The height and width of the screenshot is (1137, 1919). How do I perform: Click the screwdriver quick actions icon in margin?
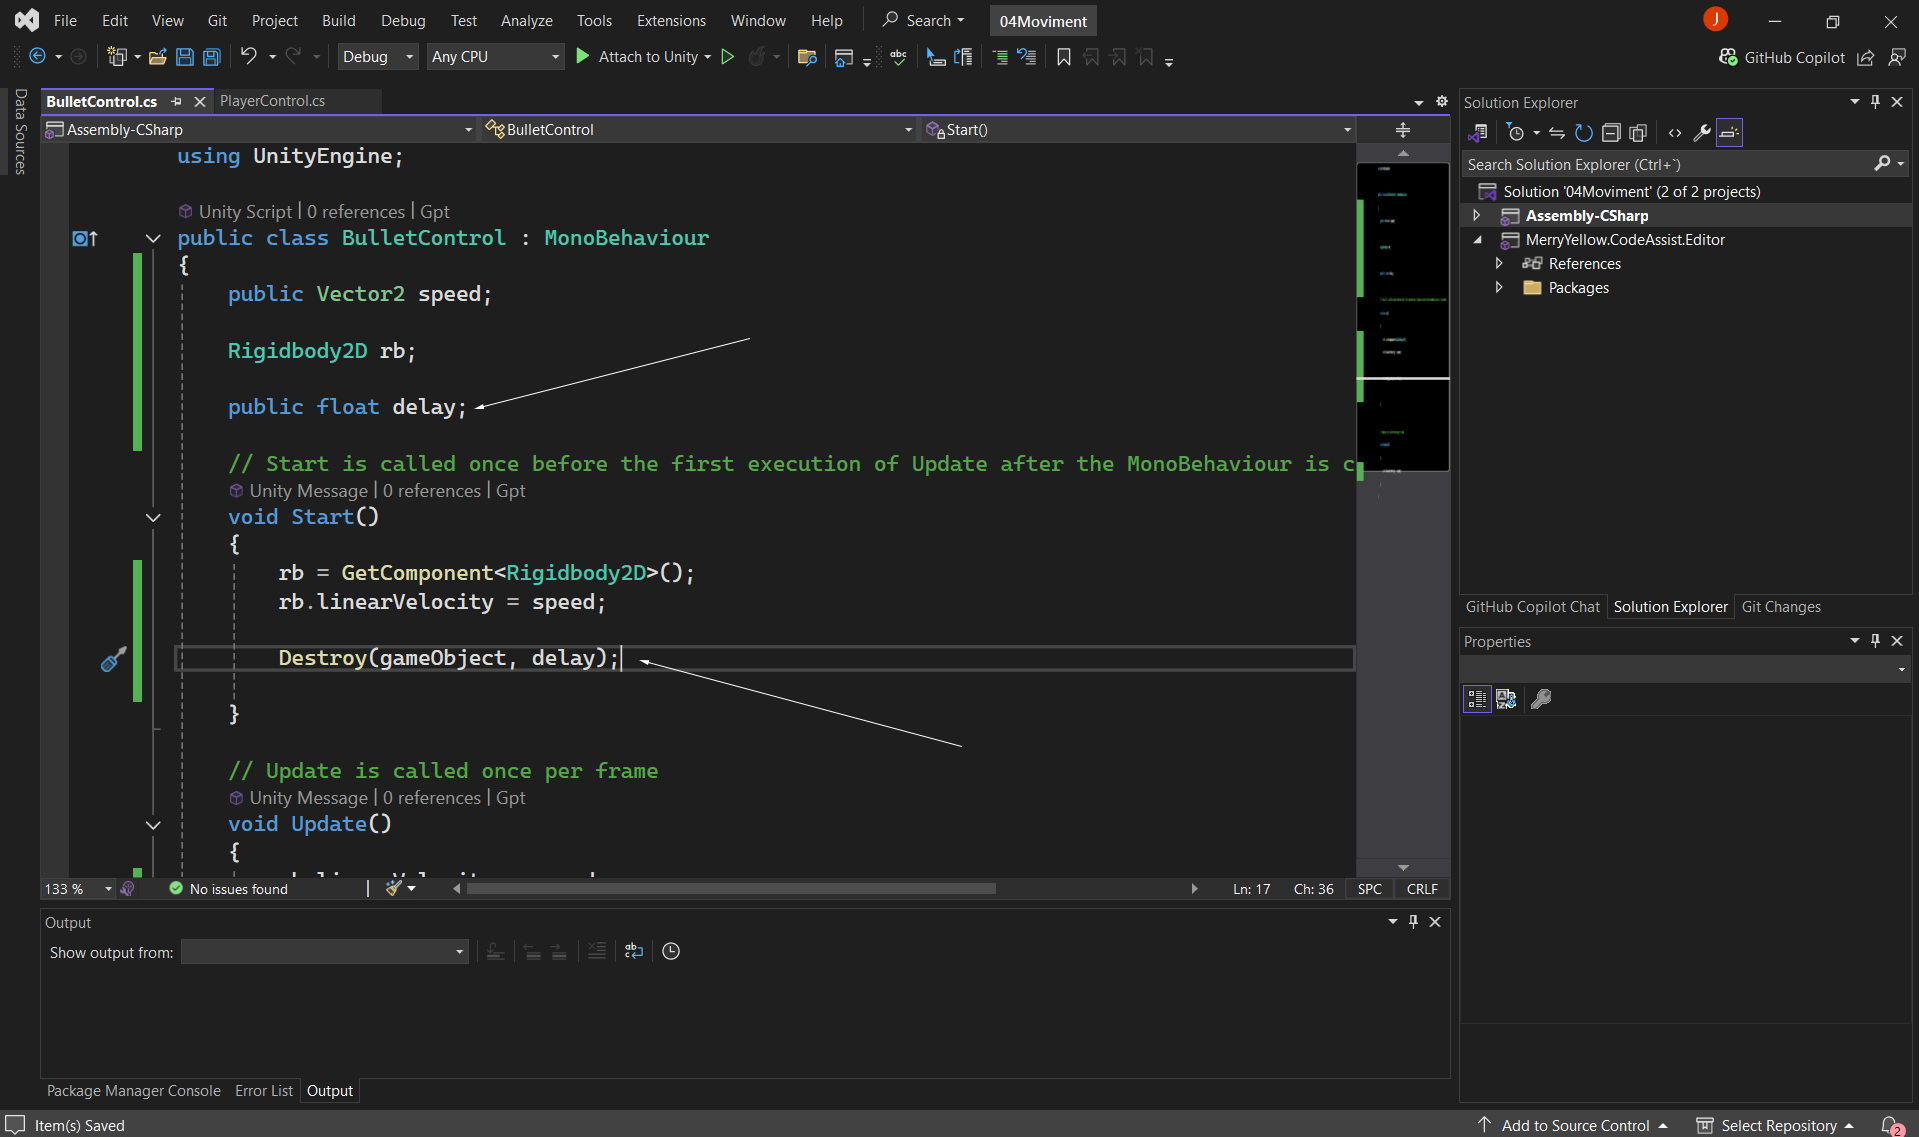[113, 659]
